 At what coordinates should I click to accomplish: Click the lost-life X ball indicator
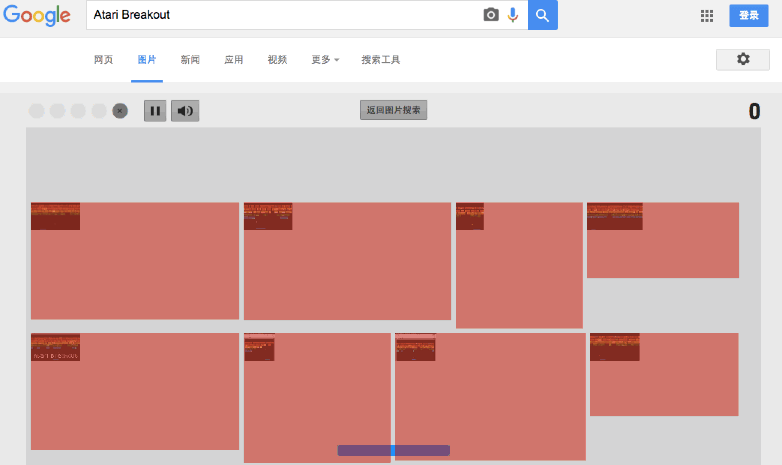tap(120, 111)
